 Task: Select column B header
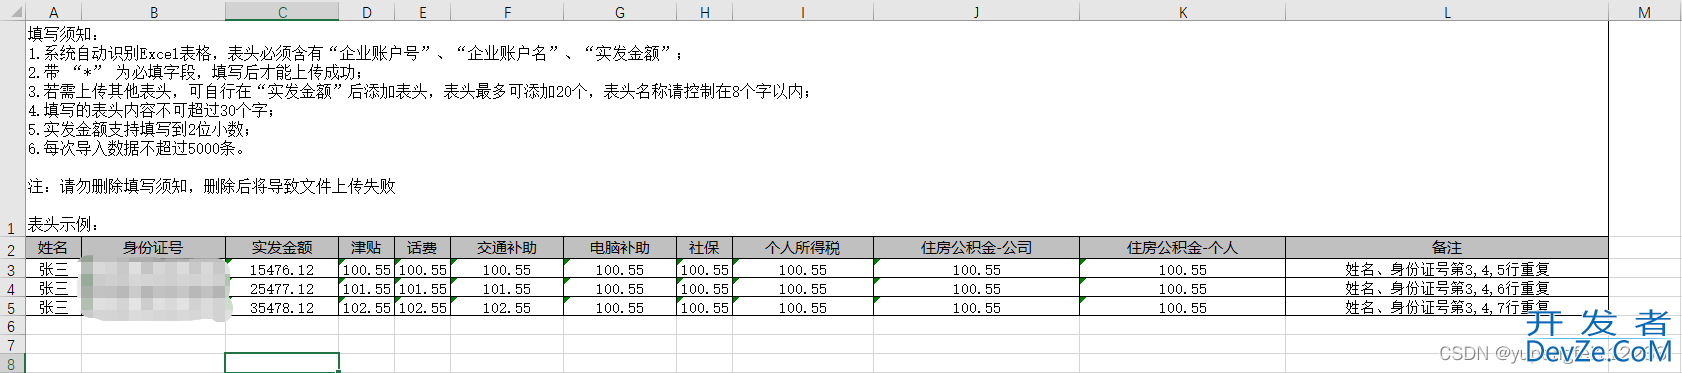153,11
